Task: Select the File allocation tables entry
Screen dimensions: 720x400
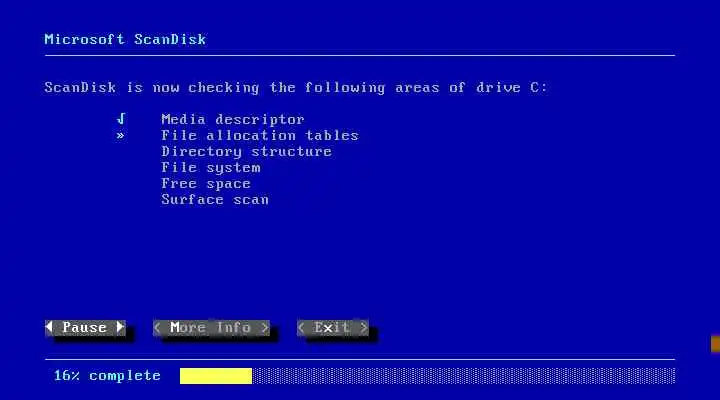Action: [260, 135]
